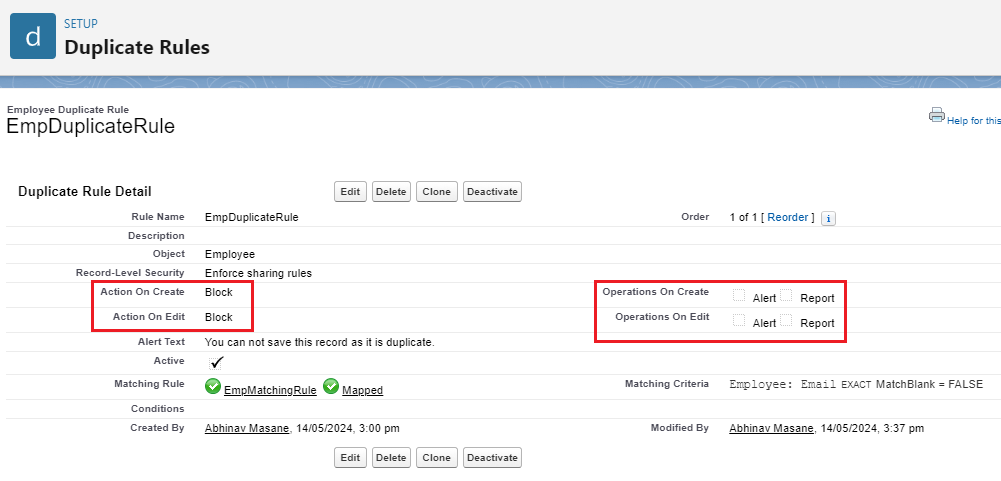This screenshot has width=1001, height=481.
Task: Click the Duplicate Rules setup icon
Action: [x=33, y=37]
